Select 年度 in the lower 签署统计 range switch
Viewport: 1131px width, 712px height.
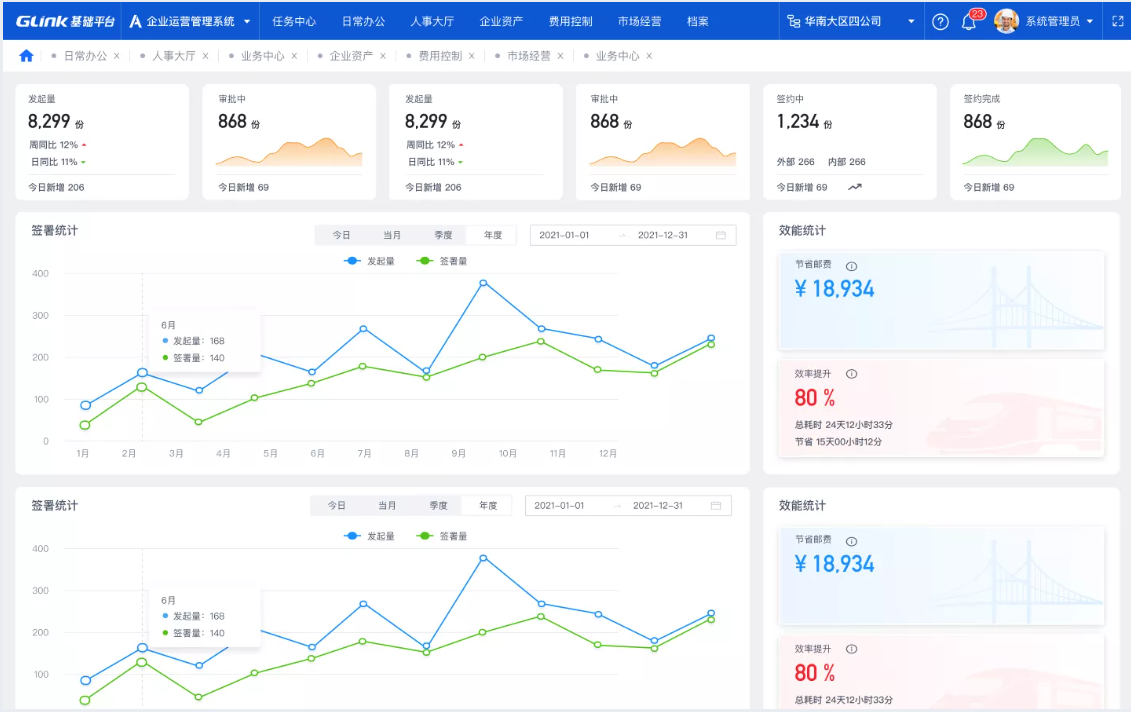tap(488, 506)
